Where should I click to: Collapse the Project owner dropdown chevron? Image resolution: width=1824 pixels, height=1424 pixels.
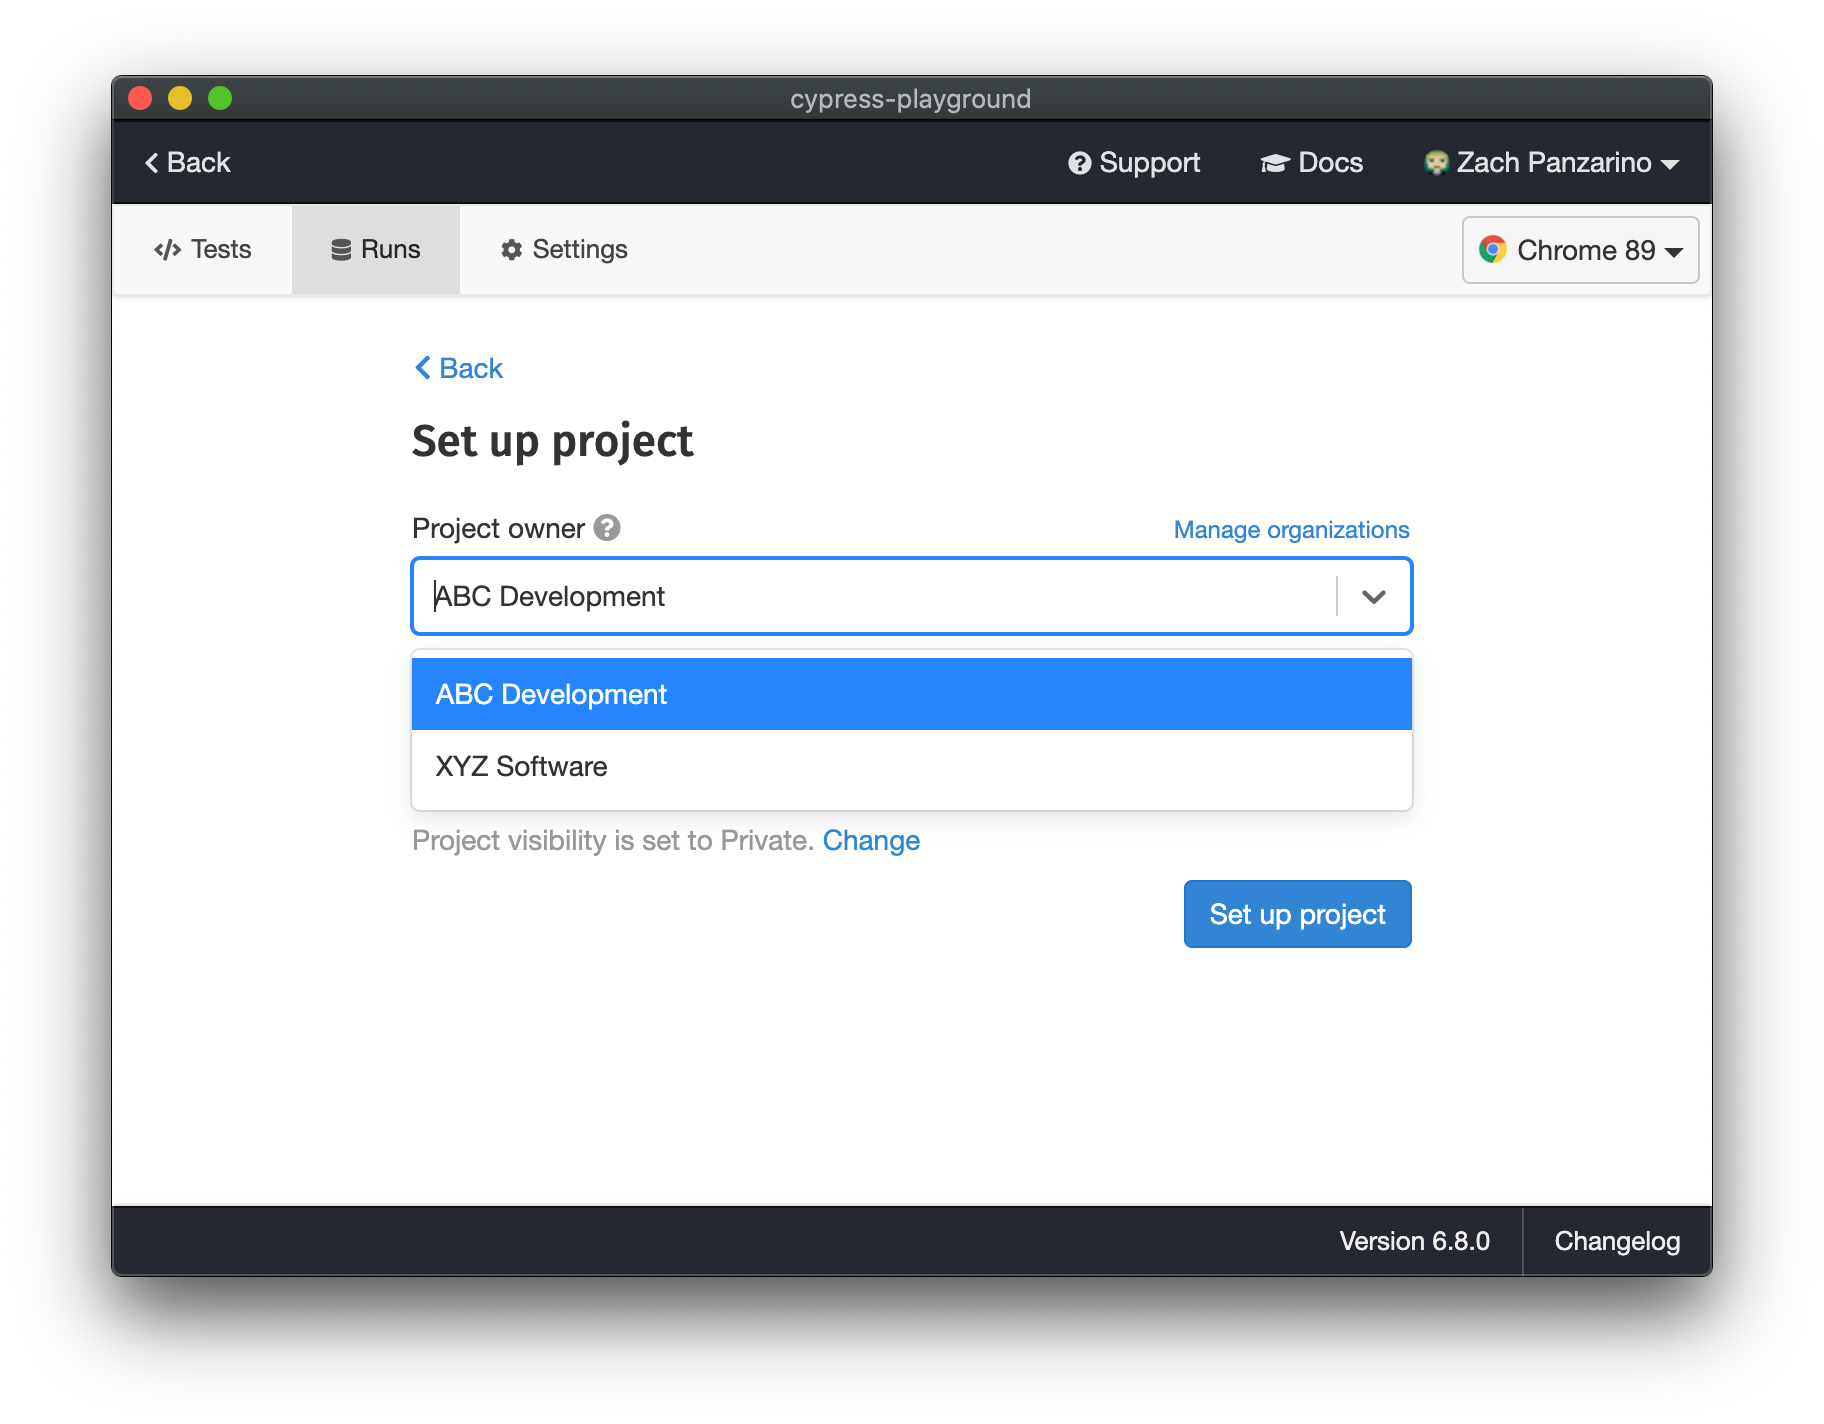[1373, 597]
